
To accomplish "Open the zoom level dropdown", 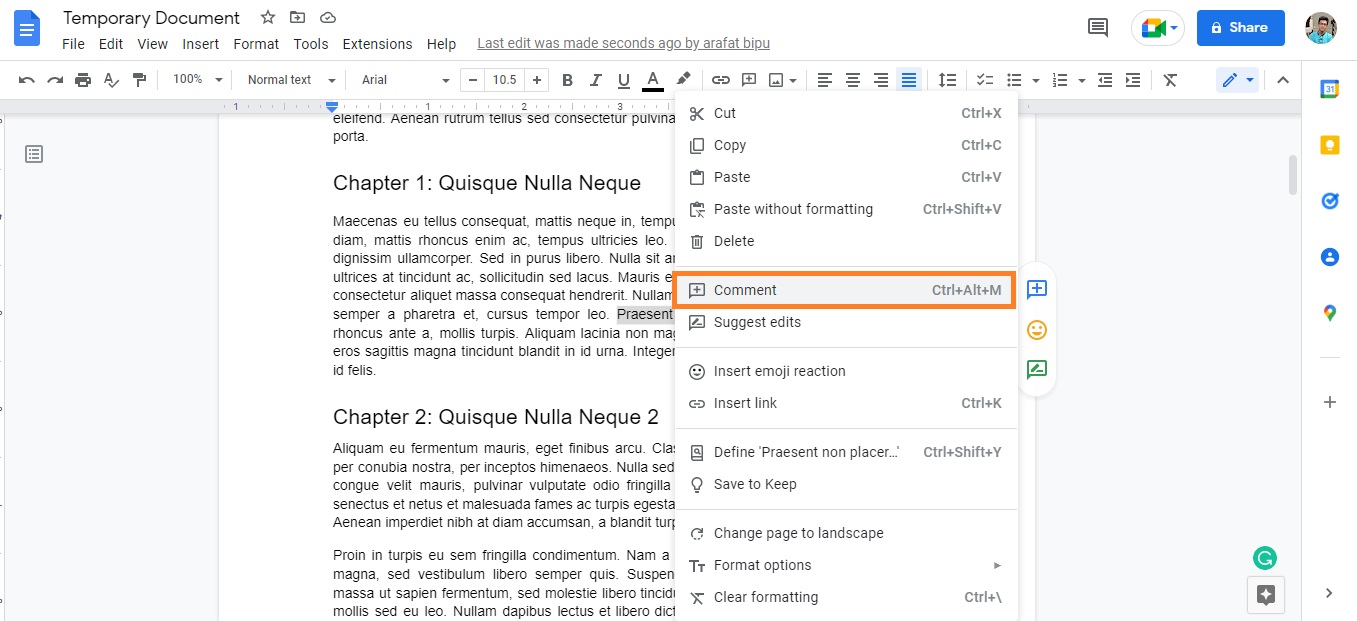I will pyautogui.click(x=195, y=79).
